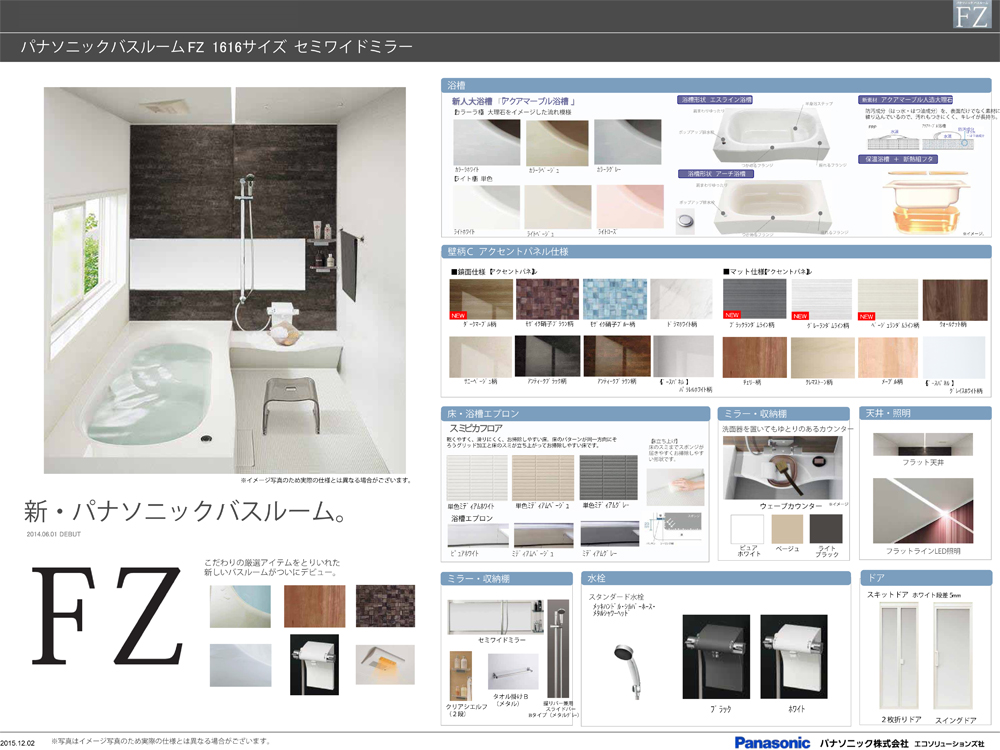
Task: Select the blue mosaic glass panel swatch
Action: 614,299
